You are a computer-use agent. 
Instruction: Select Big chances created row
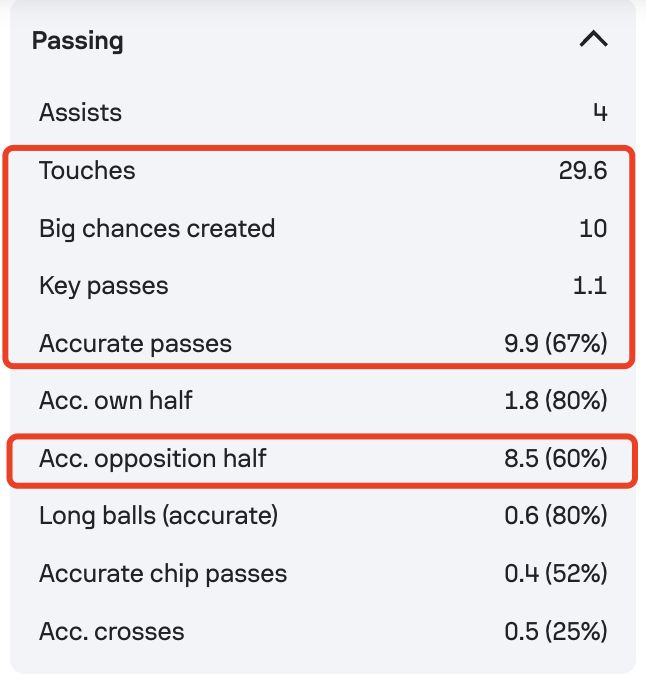click(x=323, y=228)
